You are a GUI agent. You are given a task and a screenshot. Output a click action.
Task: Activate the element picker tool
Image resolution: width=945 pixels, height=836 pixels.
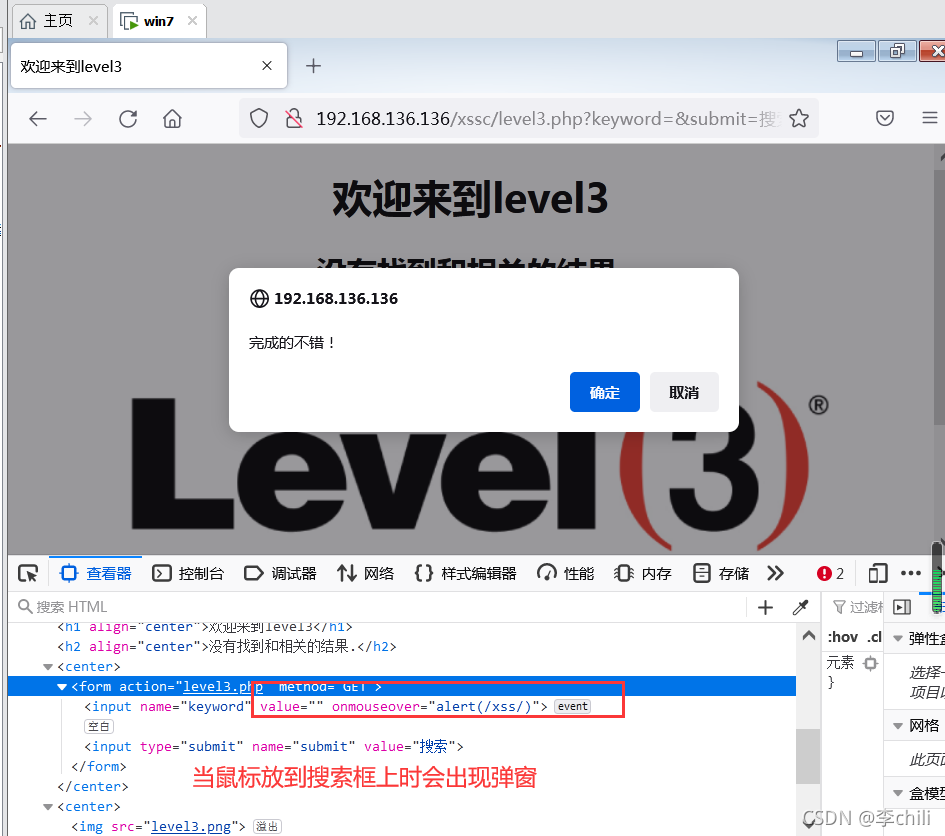tap(28, 573)
